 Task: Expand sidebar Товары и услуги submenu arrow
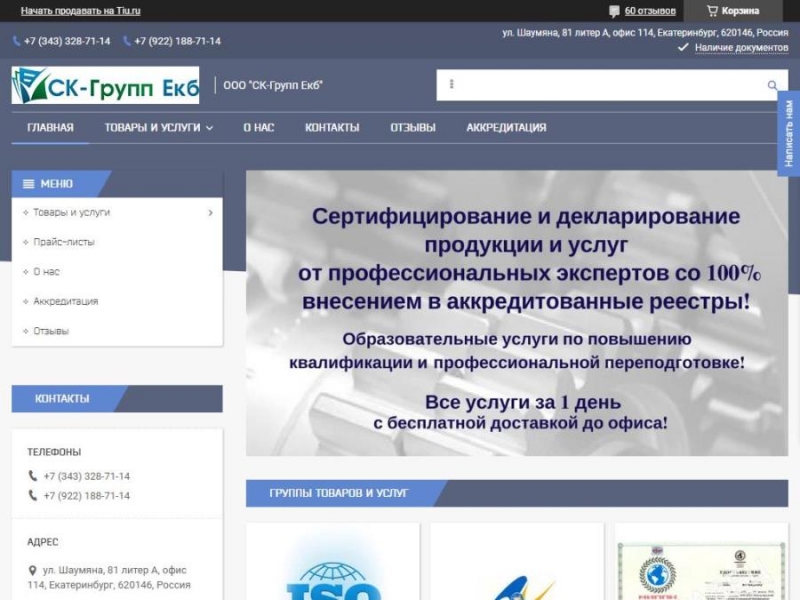(210, 213)
